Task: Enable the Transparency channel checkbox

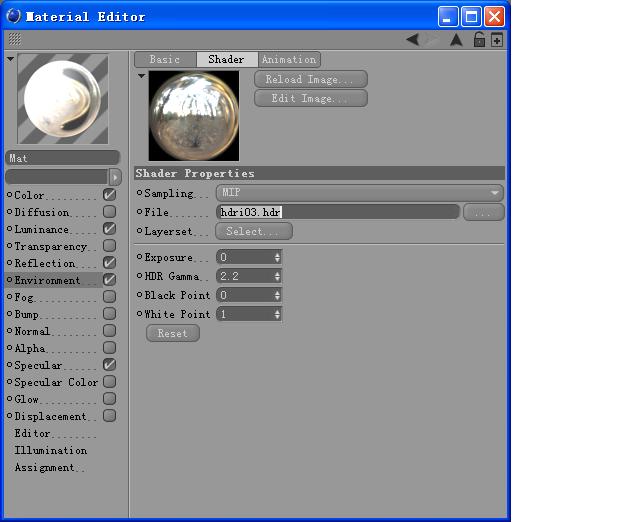Action: 109,246
